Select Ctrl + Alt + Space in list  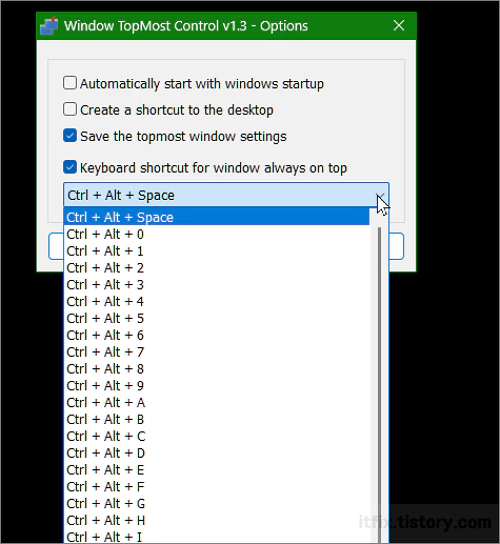(217, 217)
